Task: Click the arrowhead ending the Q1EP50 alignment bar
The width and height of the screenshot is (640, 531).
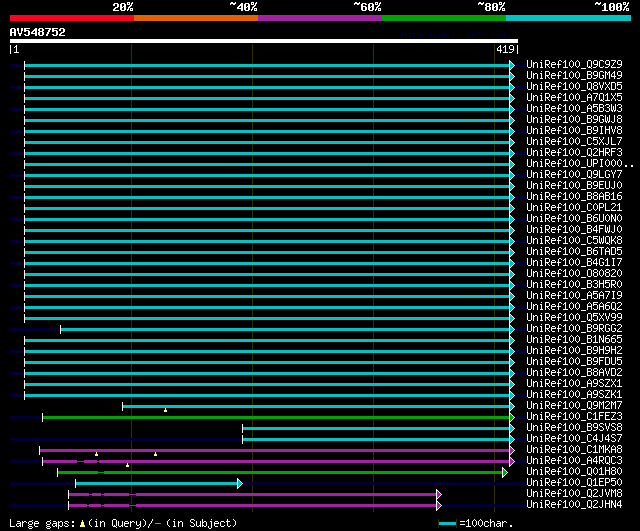Action: (x=240, y=483)
